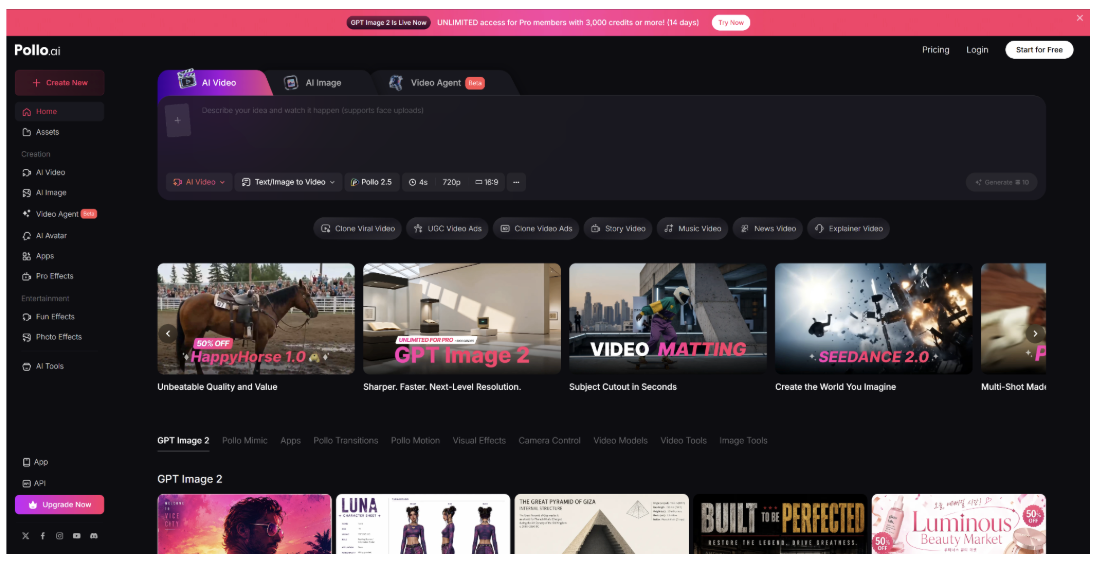This screenshot has width=1104, height=570.
Task: Click Start for Free button
Action: 1039,50
